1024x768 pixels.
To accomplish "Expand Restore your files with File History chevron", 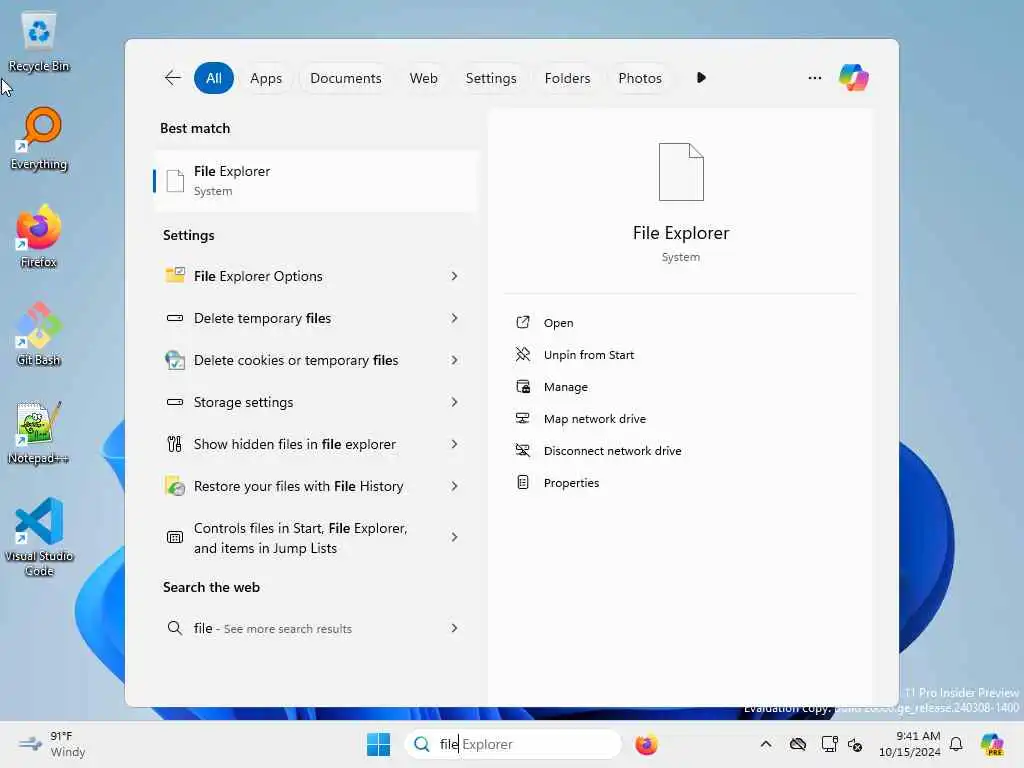I will (x=455, y=486).
